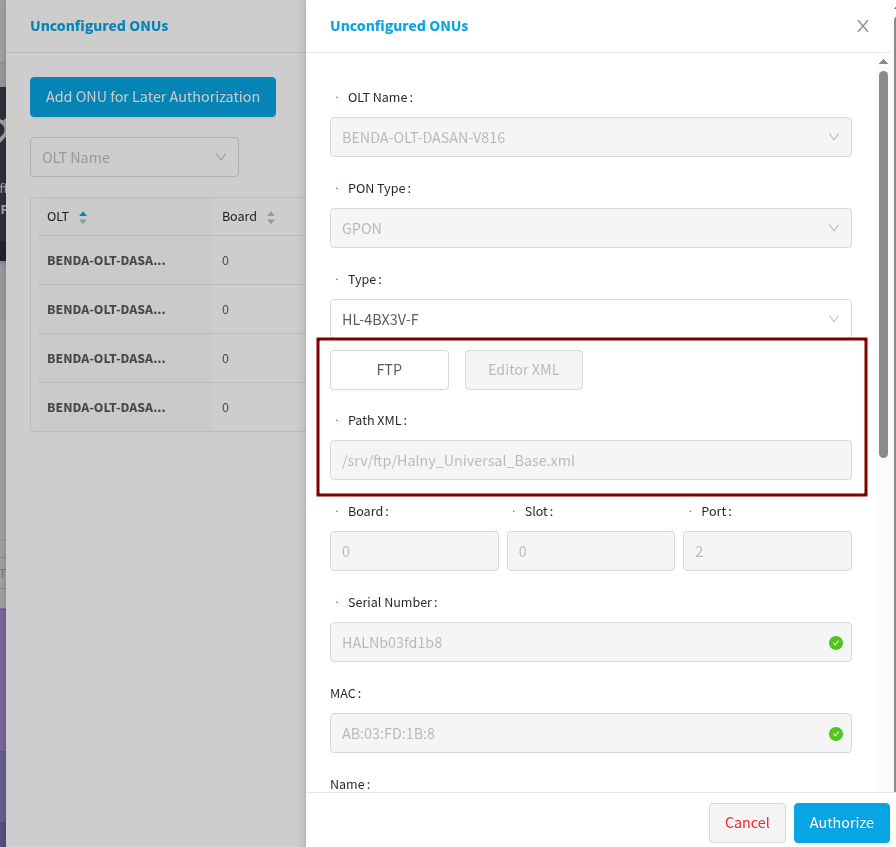Screen dimensions: 896x847
Task: Open the GPON PON Type selector
Action: tap(590, 228)
